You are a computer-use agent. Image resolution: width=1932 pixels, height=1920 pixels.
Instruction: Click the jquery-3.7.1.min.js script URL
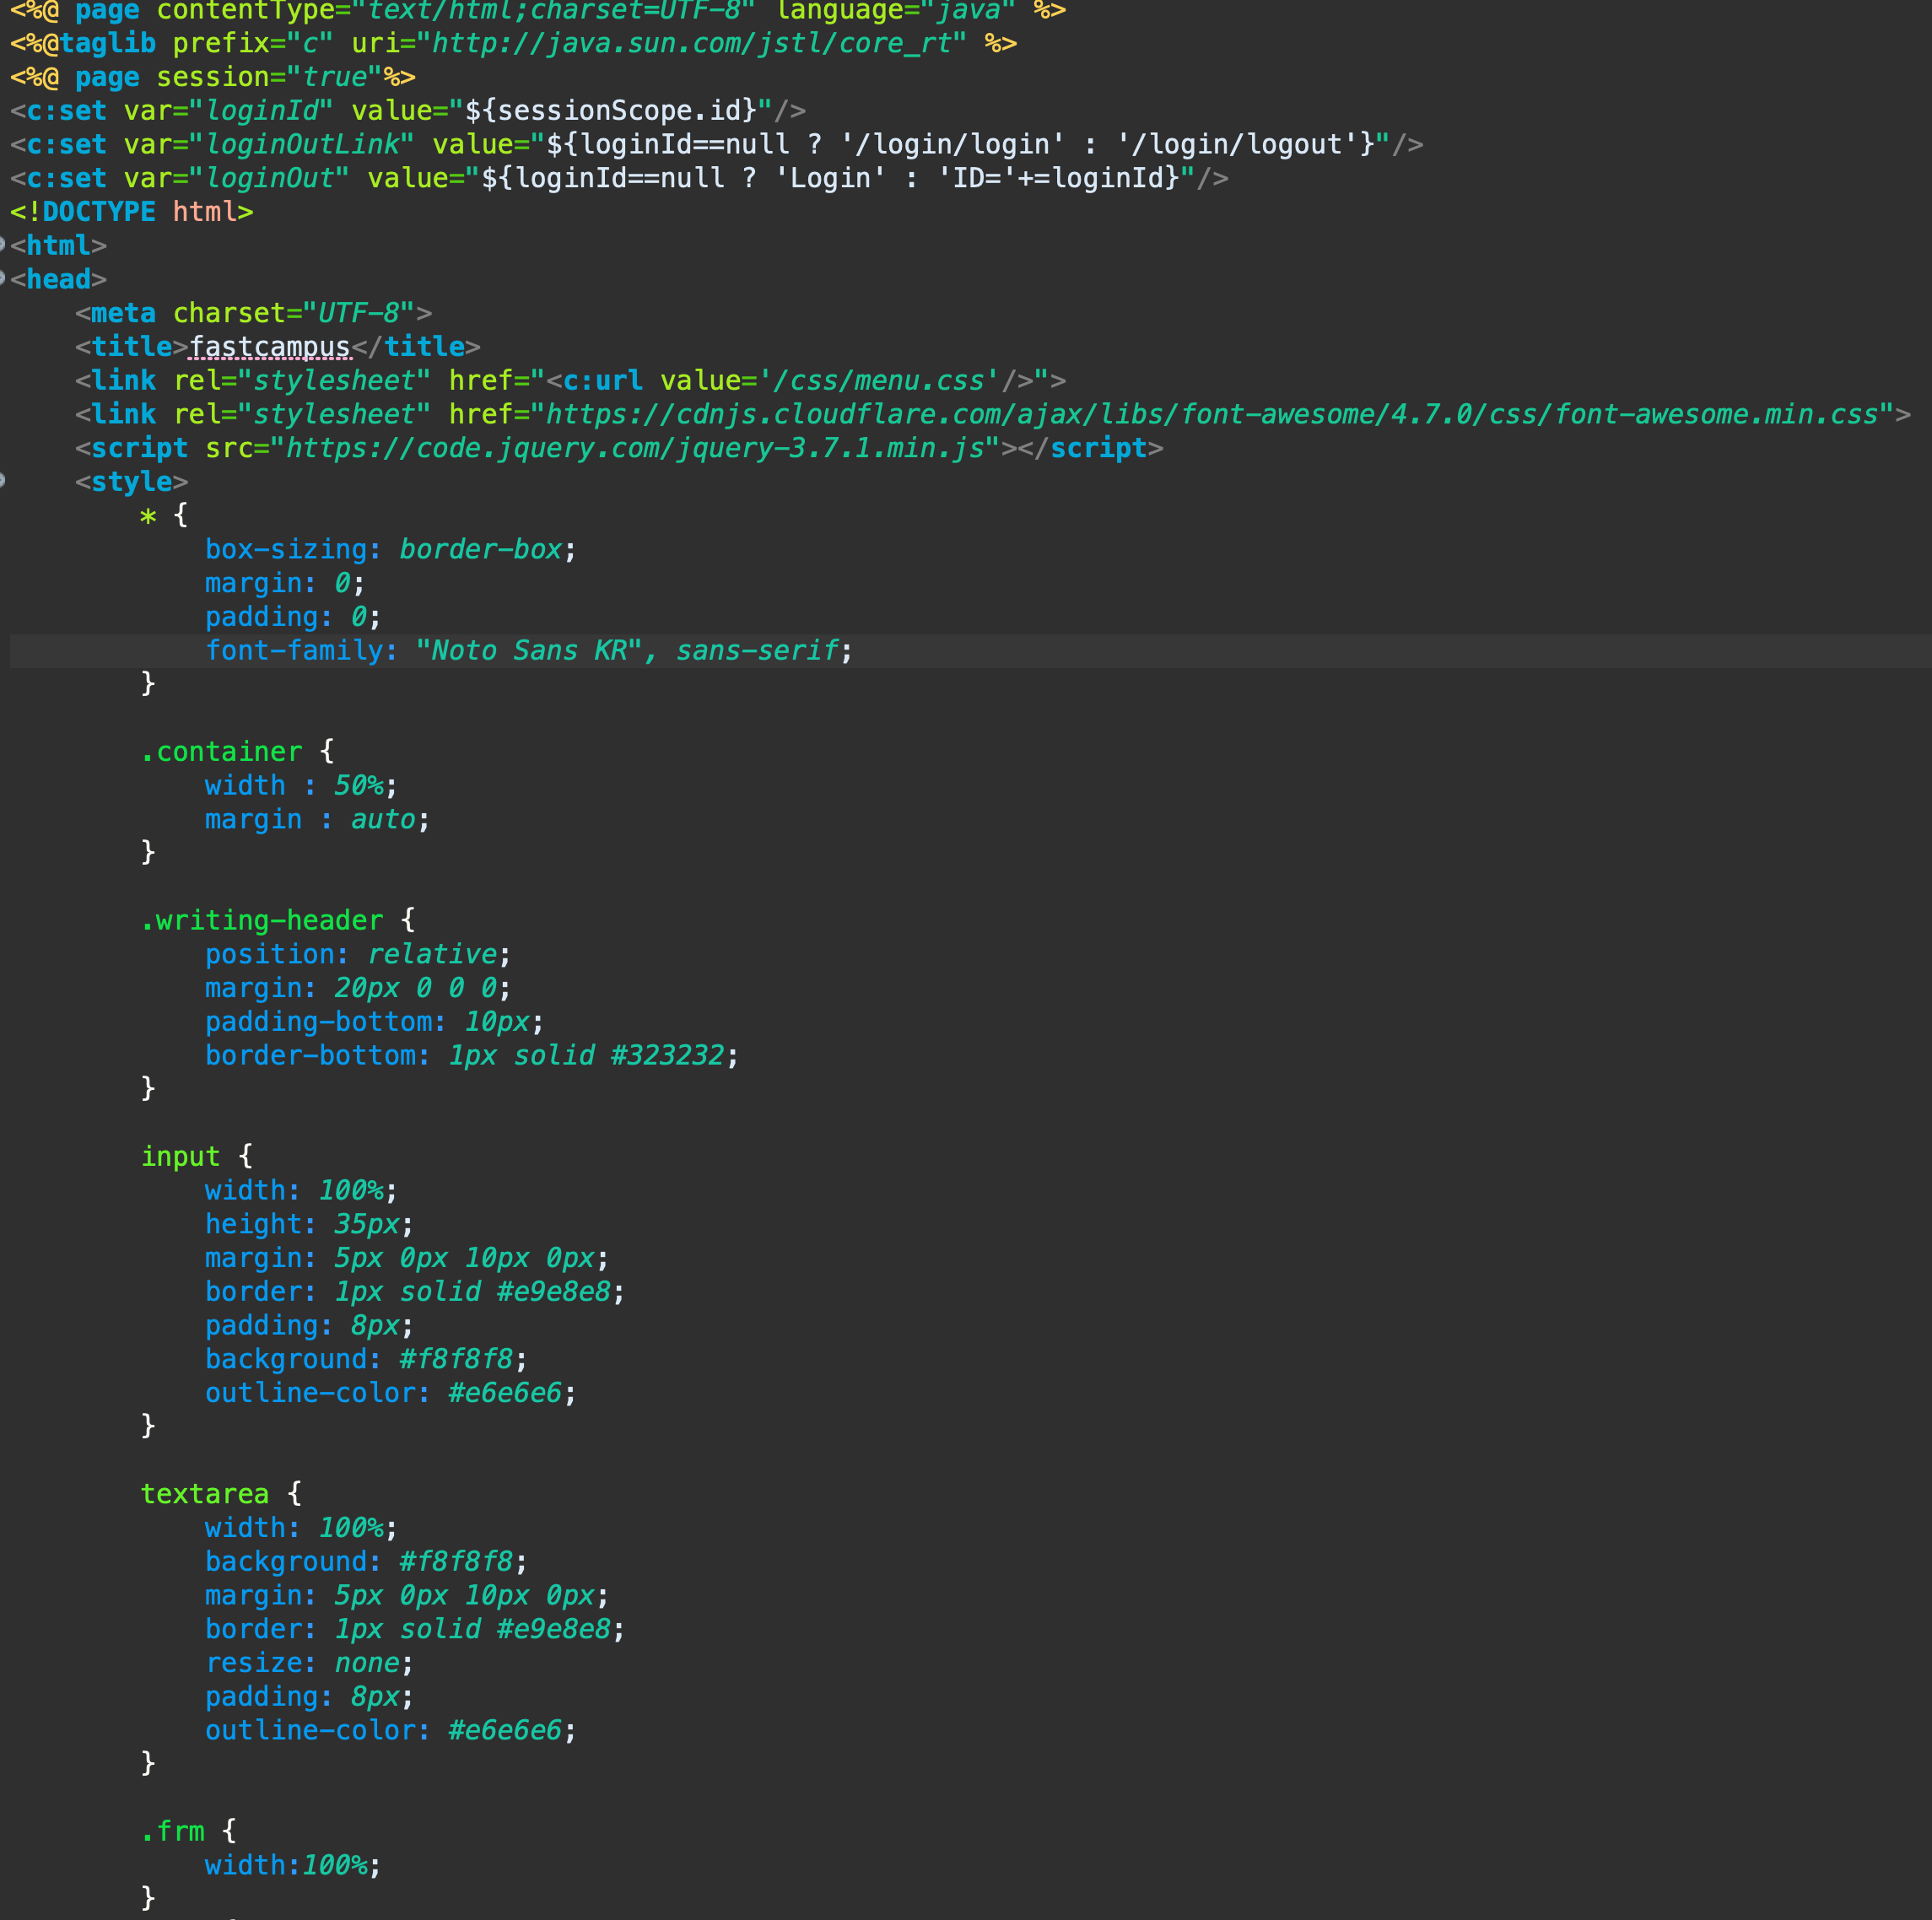(635, 448)
